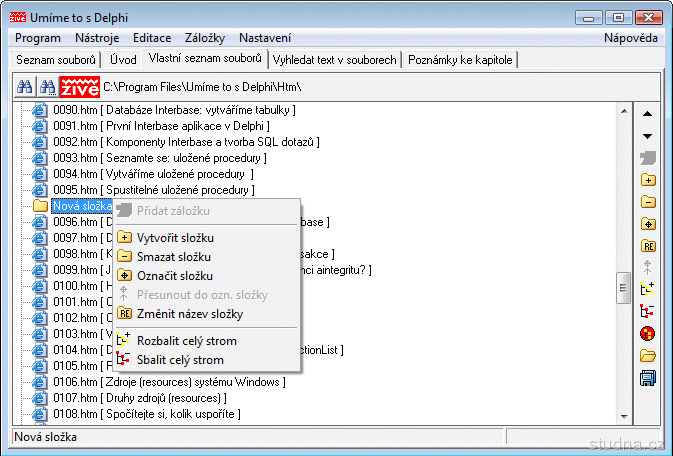Image resolution: width=673 pixels, height=456 pixels.
Task: Click the yellow folder icon of Nová složka
Action: pos(40,206)
